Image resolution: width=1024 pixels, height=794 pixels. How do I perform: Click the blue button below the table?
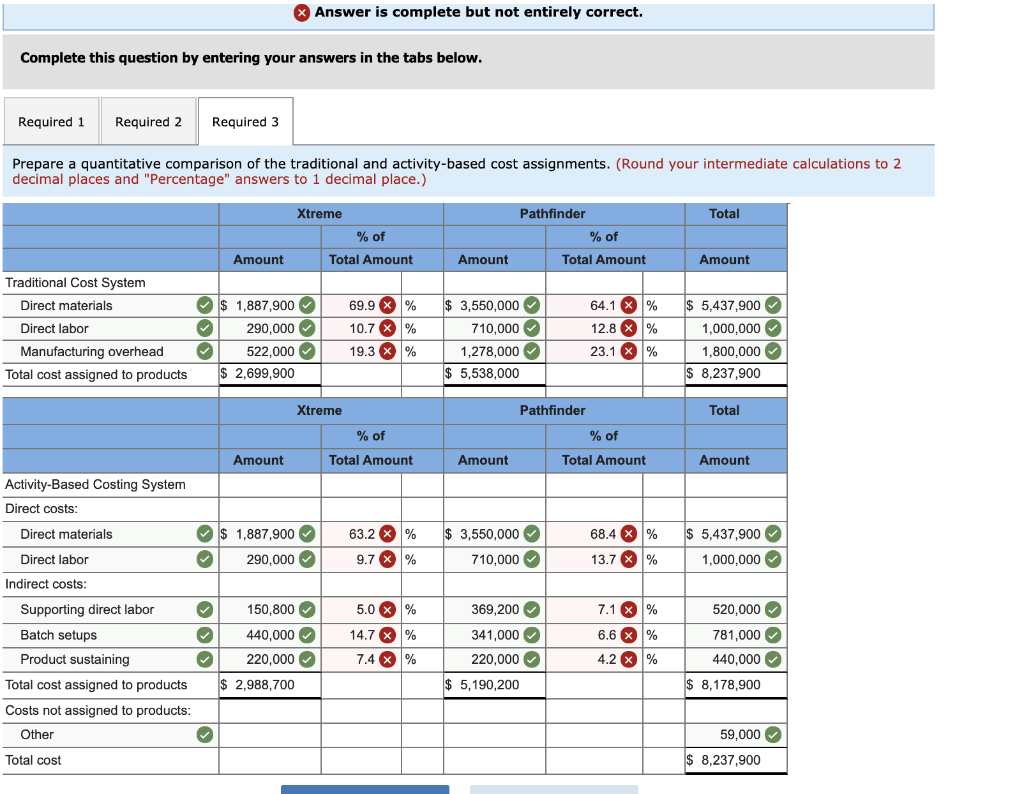365,789
